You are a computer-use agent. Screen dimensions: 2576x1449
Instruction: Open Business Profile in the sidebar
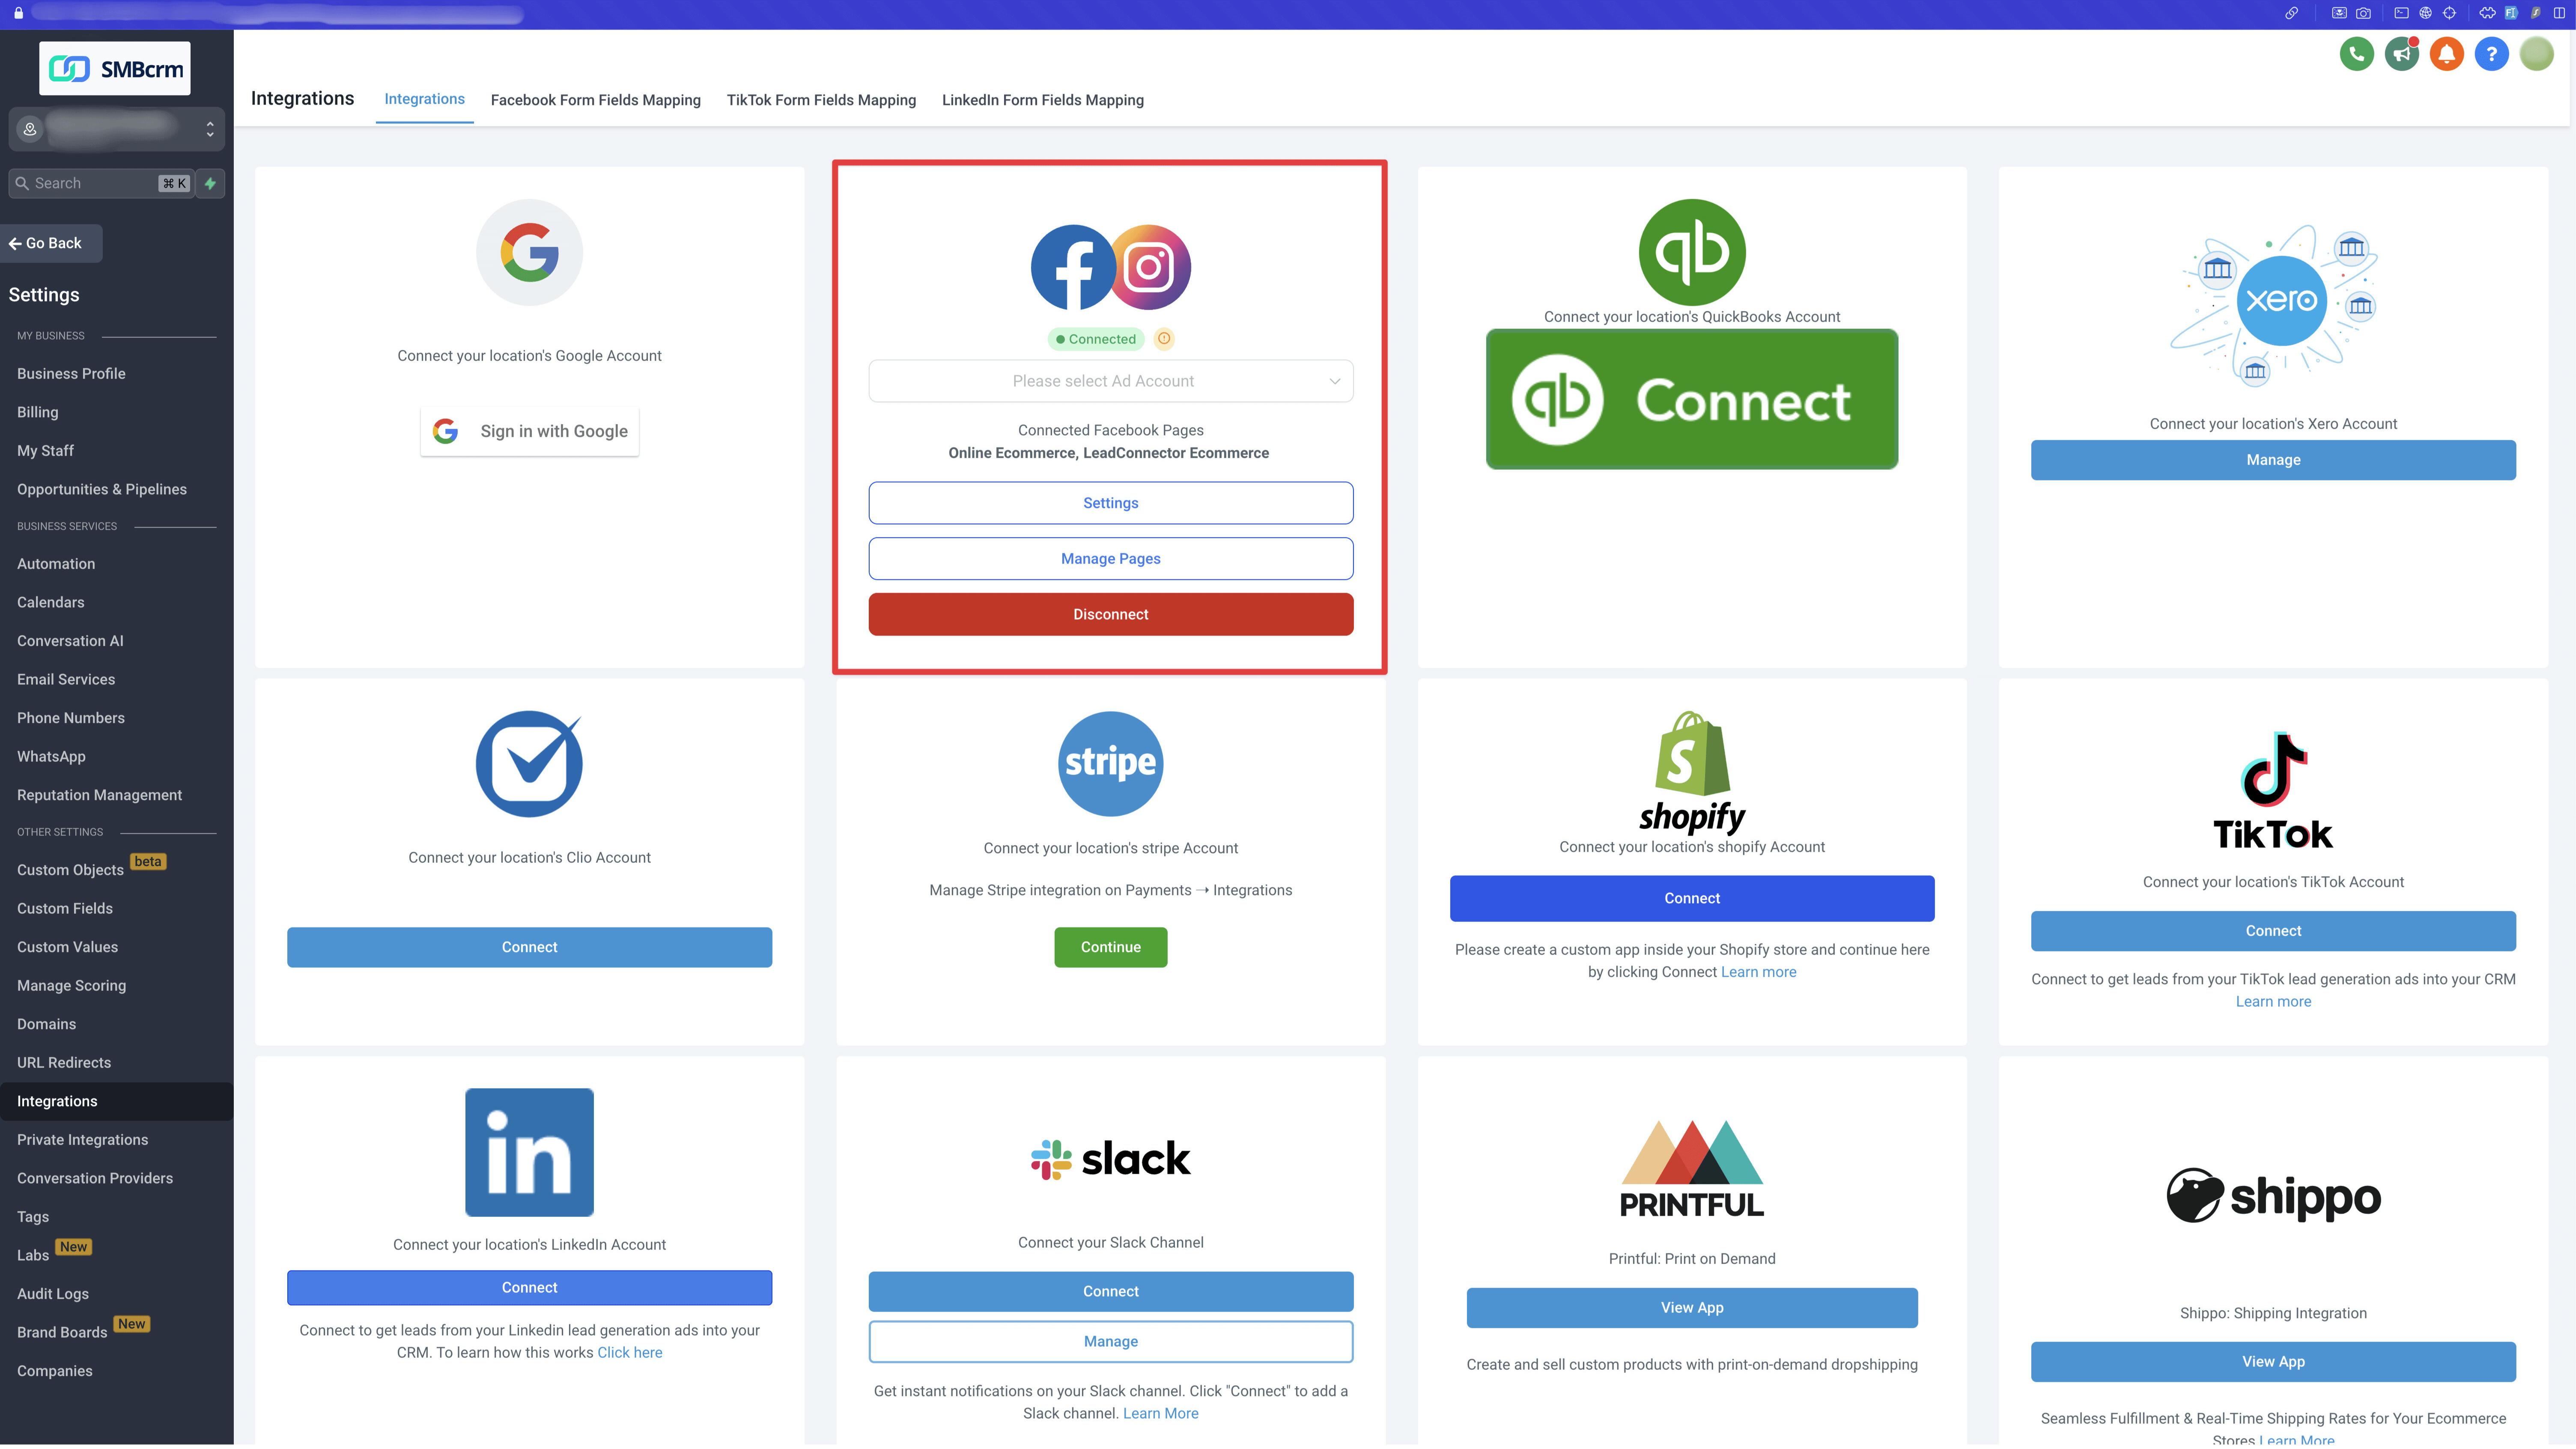pyautogui.click(x=71, y=373)
